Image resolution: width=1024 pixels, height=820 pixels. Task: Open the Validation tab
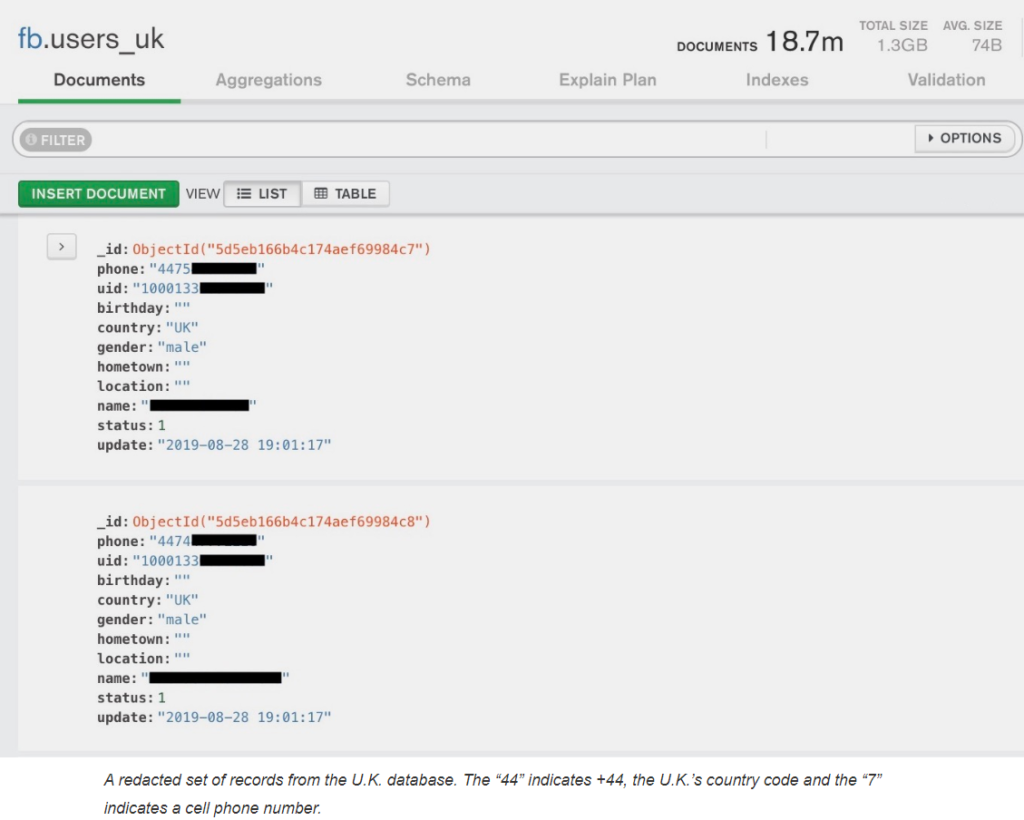coord(946,80)
